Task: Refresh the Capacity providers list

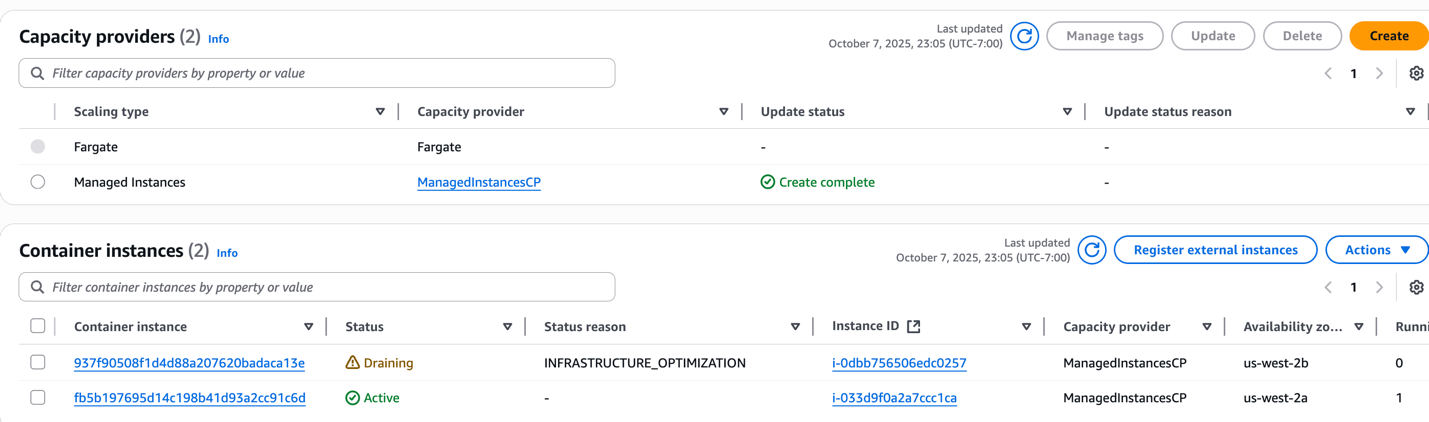Action: (x=1024, y=36)
